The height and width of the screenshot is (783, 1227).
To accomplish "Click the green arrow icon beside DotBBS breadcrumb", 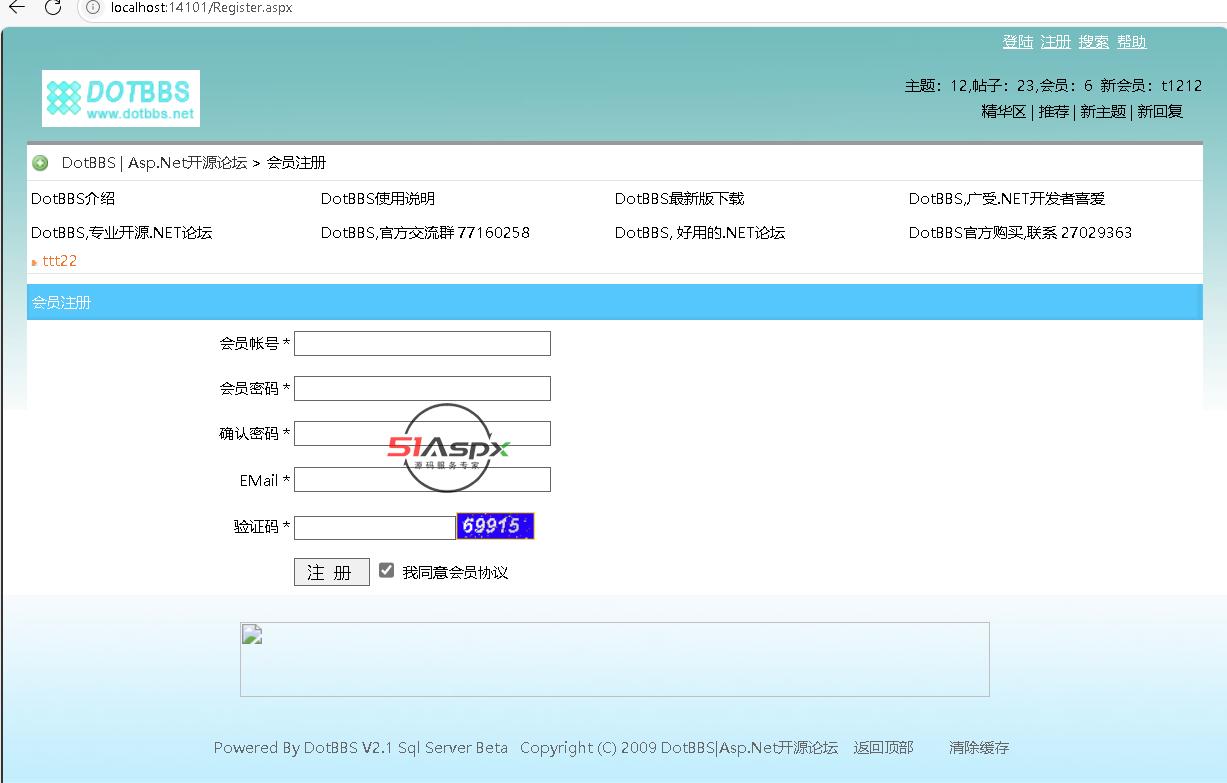I will click(41, 163).
